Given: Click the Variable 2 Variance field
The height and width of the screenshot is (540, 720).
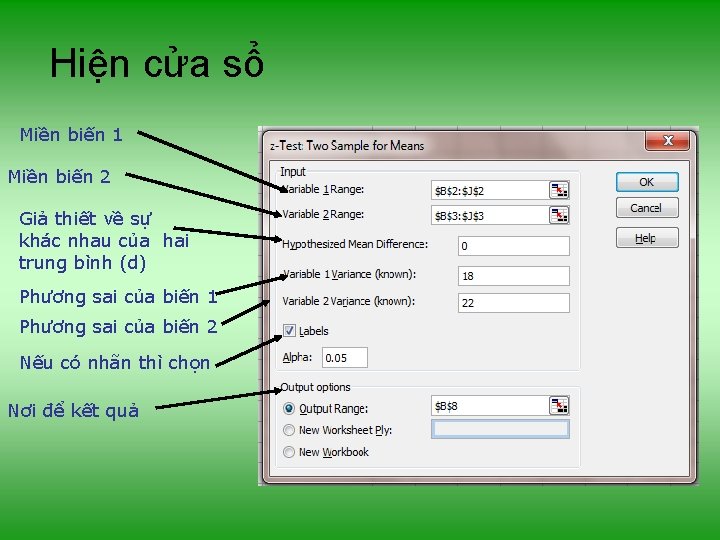Looking at the screenshot, I should [x=514, y=303].
